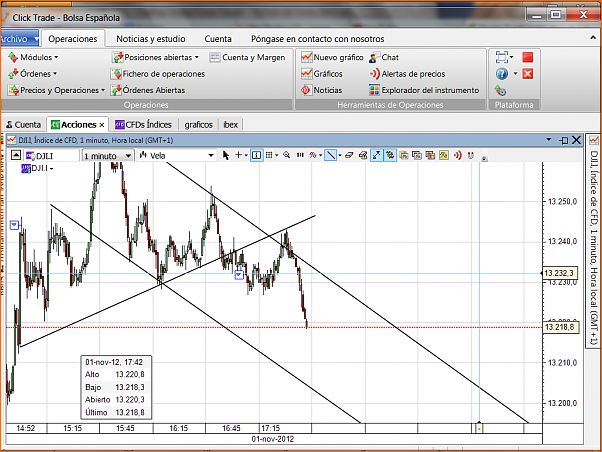
Task: Click the price alert waves icon in the chart toolbar
Action: pos(457,155)
